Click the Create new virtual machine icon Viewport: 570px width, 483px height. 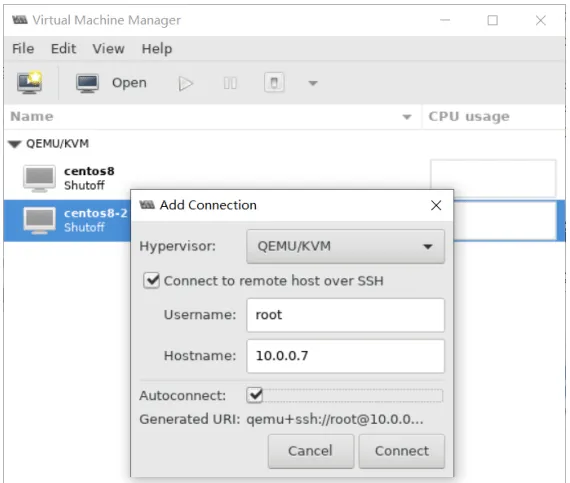click(29, 82)
